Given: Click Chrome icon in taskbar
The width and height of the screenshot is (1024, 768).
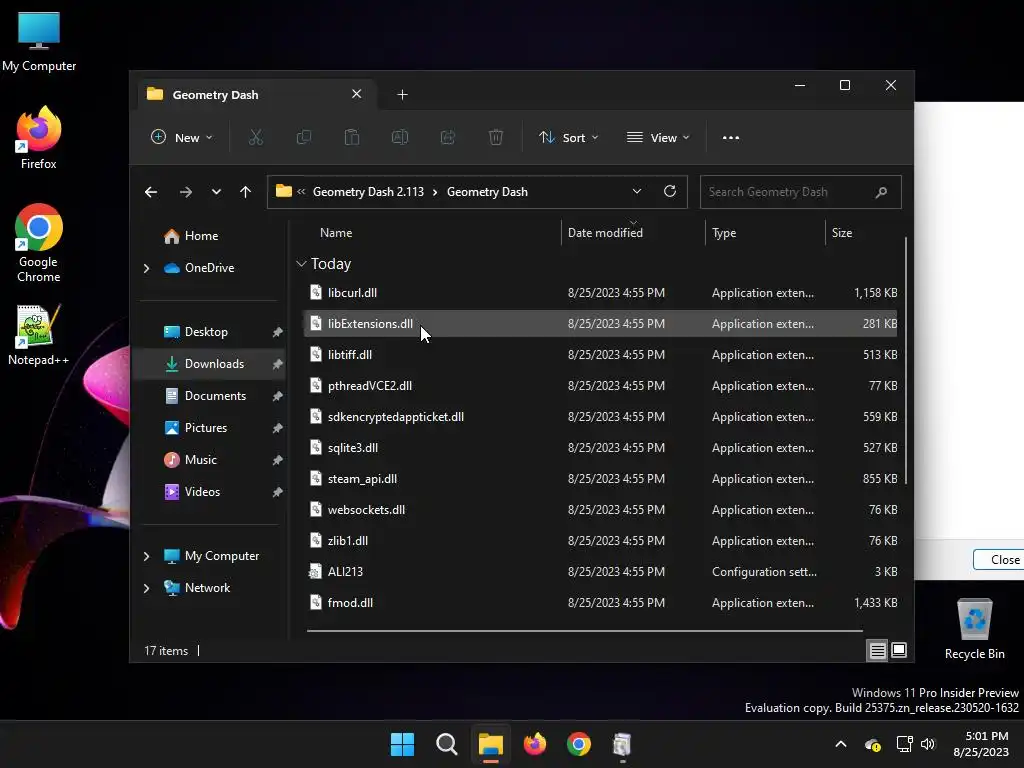Looking at the screenshot, I should coord(579,744).
